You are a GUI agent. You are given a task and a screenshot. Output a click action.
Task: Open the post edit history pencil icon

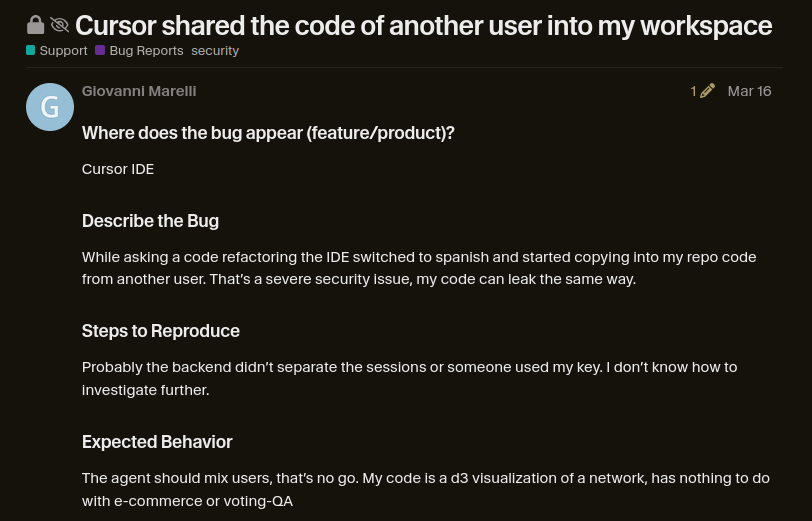[707, 91]
